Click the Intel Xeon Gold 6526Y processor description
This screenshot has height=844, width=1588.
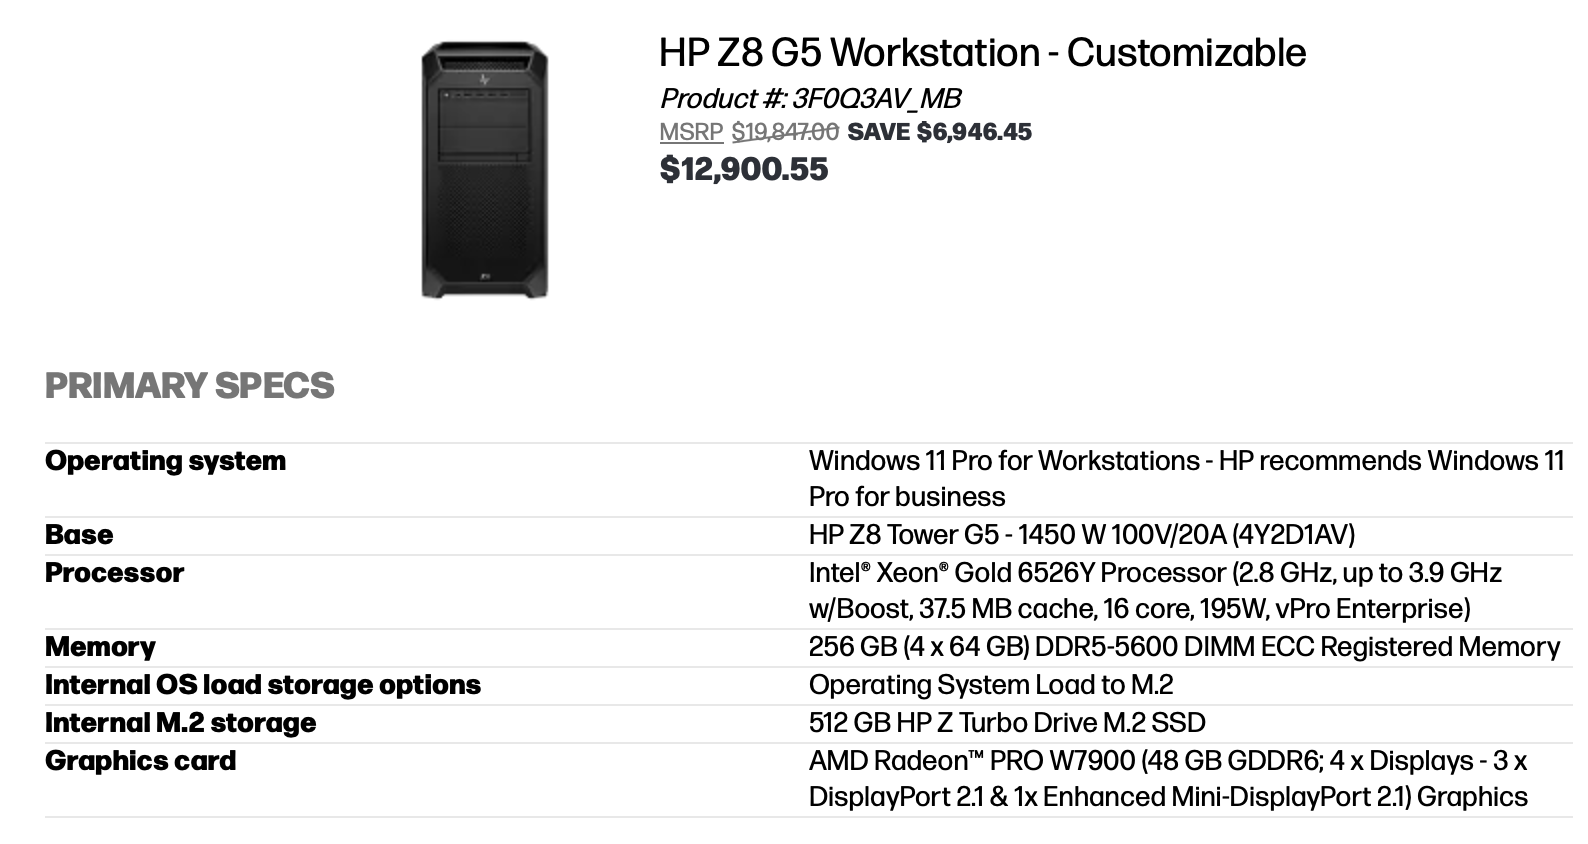coord(1154,591)
